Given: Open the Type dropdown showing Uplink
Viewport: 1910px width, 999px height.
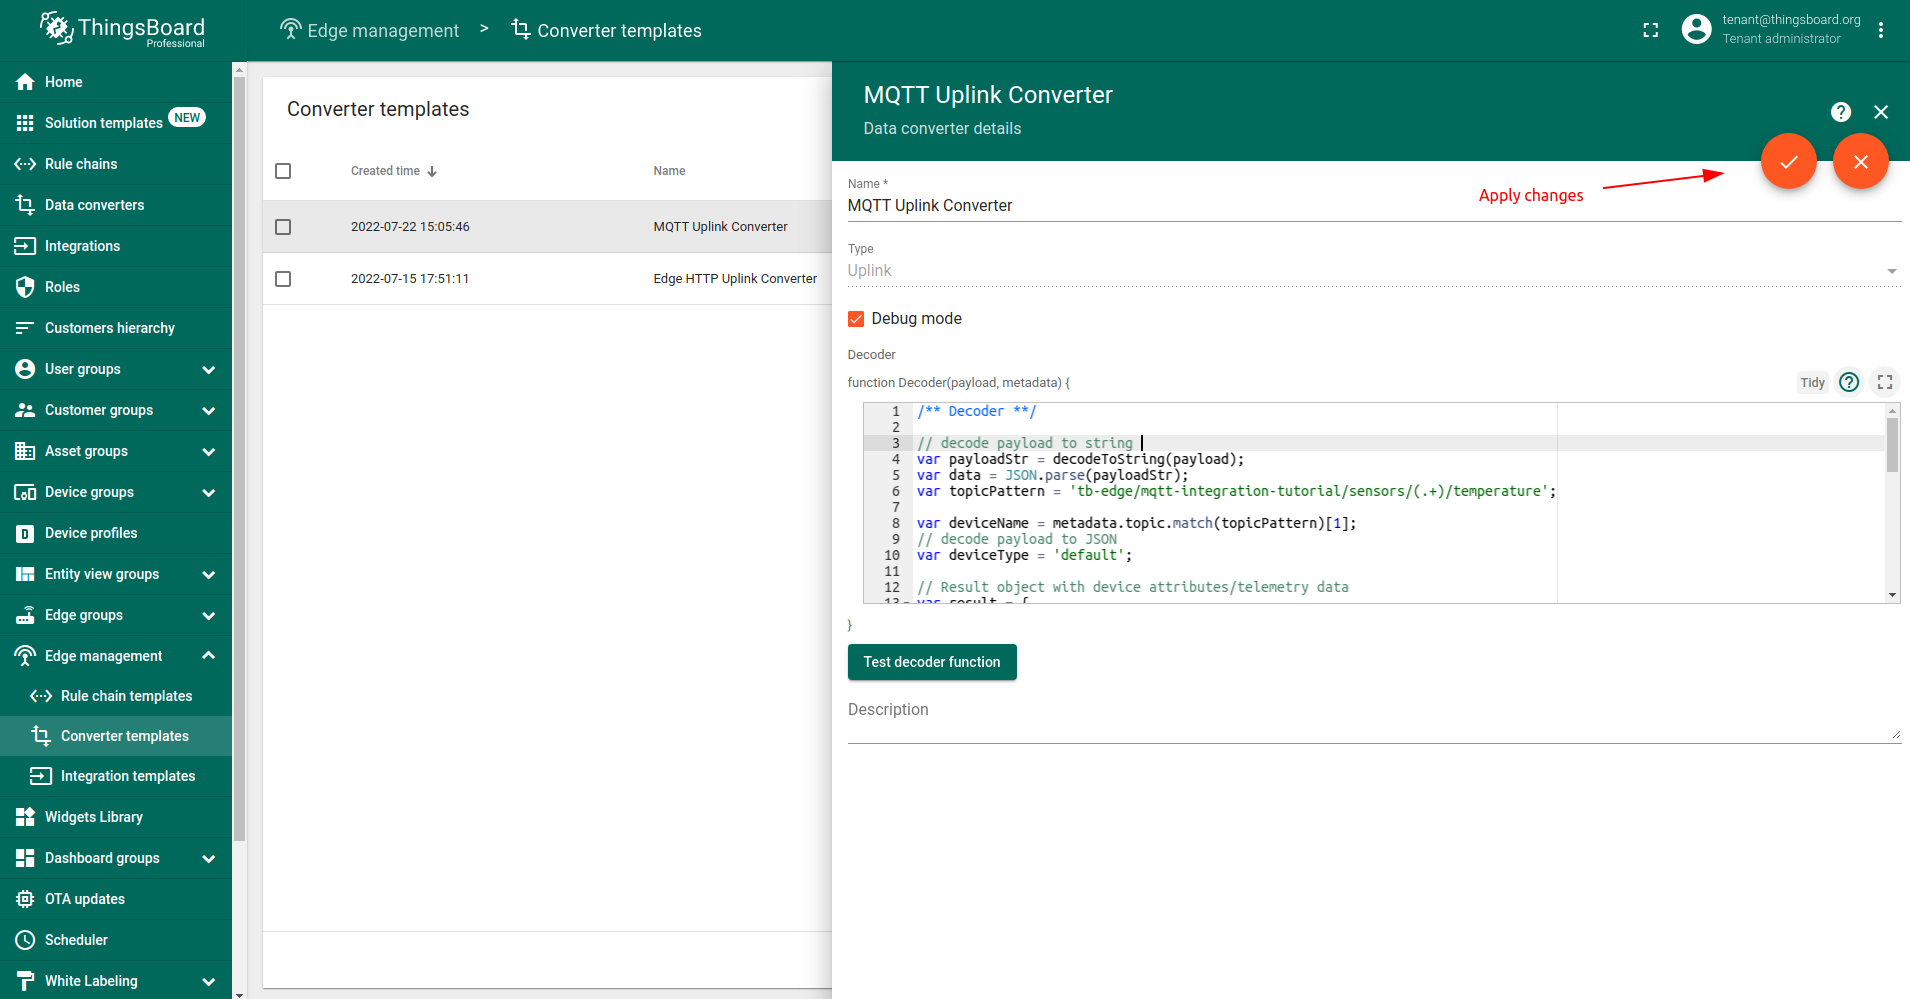Looking at the screenshot, I should click(1372, 271).
